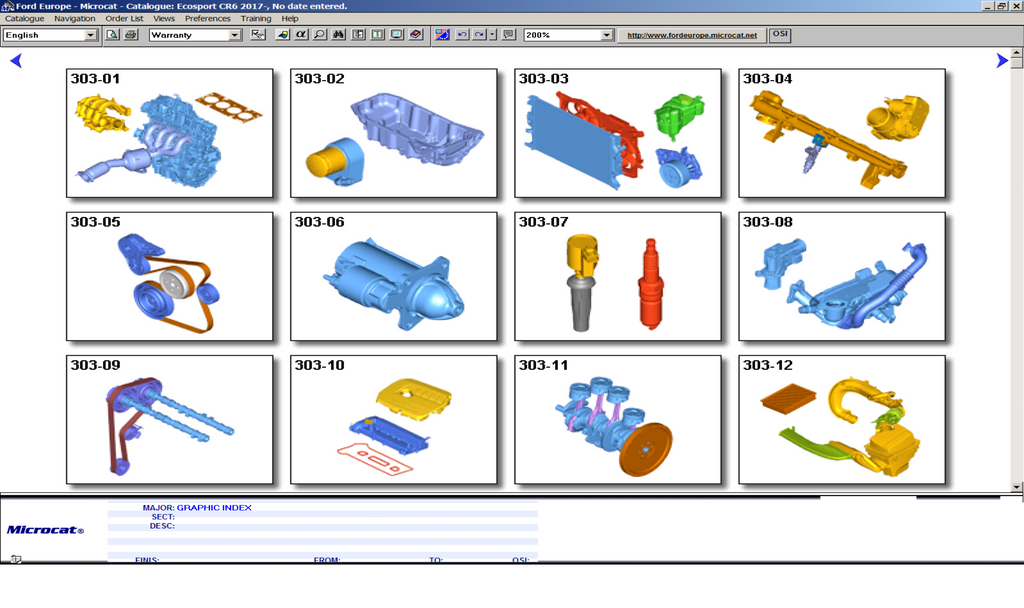
Task: Click the GRAPHIC INDEX link
Action: [x=214, y=507]
